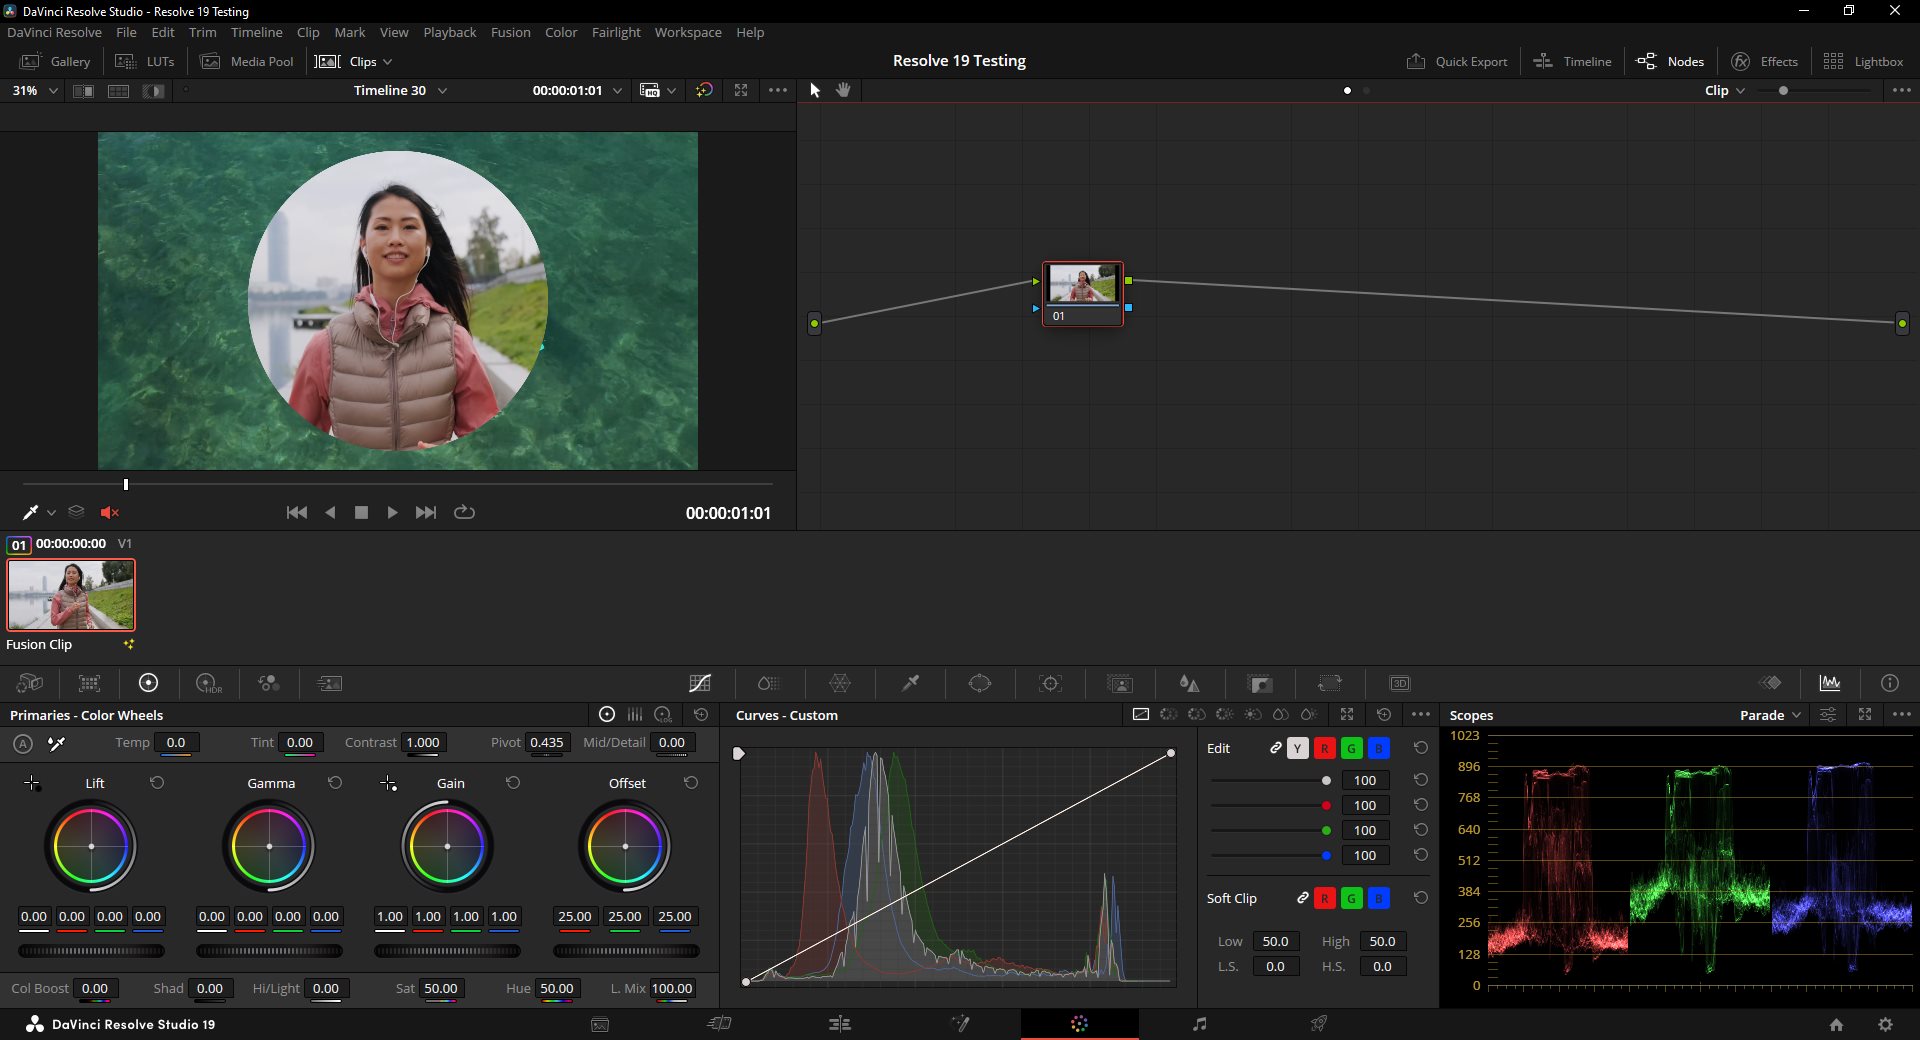
Task: Show the Scopes panel icon
Action: [1830, 683]
